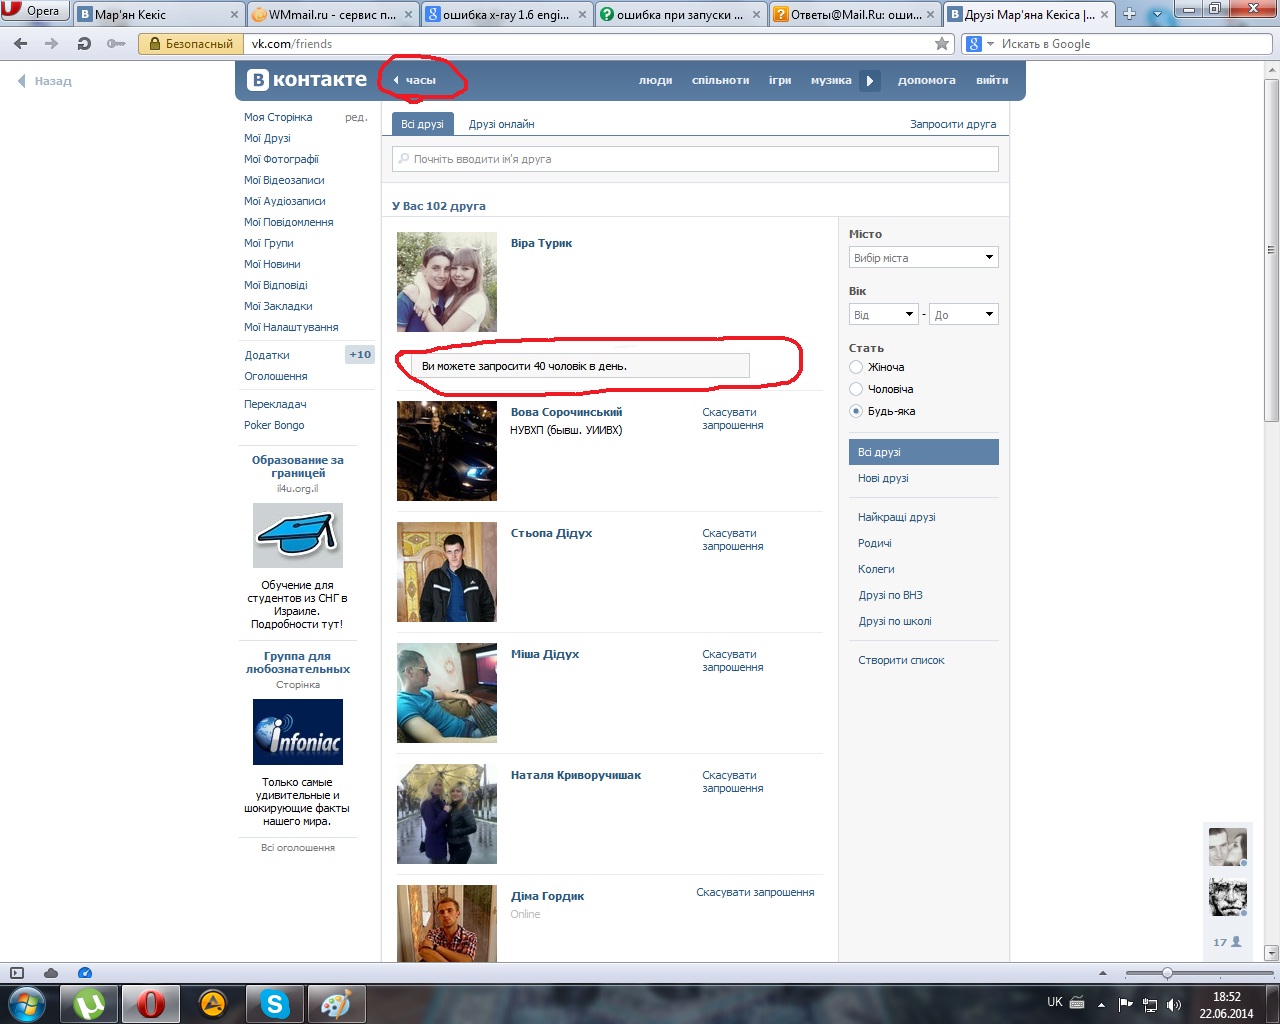Select the Всі друзі tab

coord(422,124)
